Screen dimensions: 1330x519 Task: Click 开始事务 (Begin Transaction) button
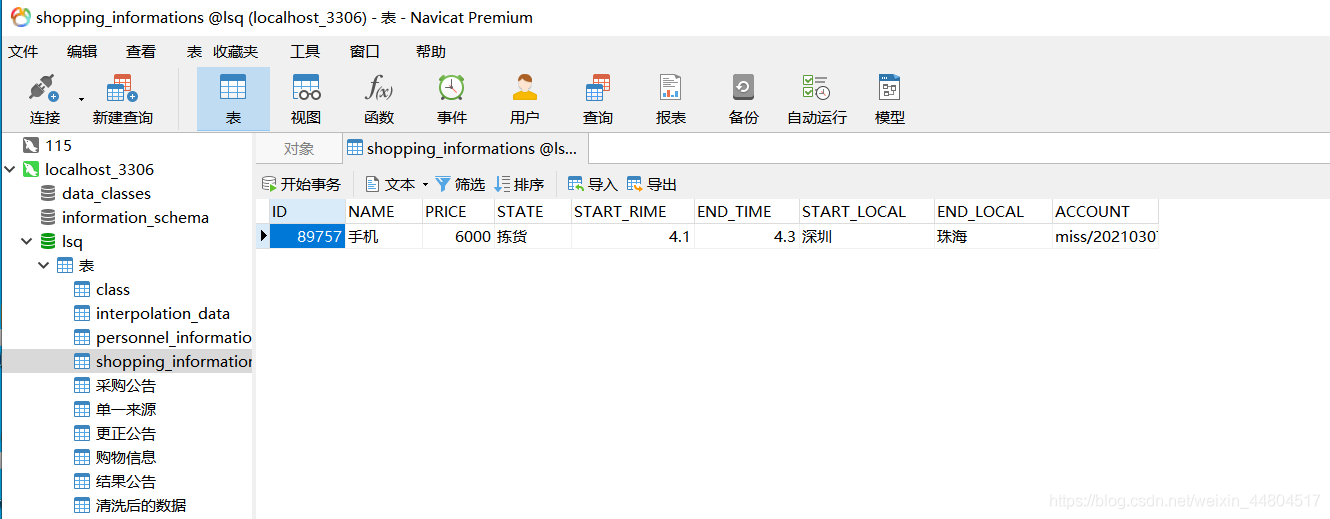click(301, 184)
